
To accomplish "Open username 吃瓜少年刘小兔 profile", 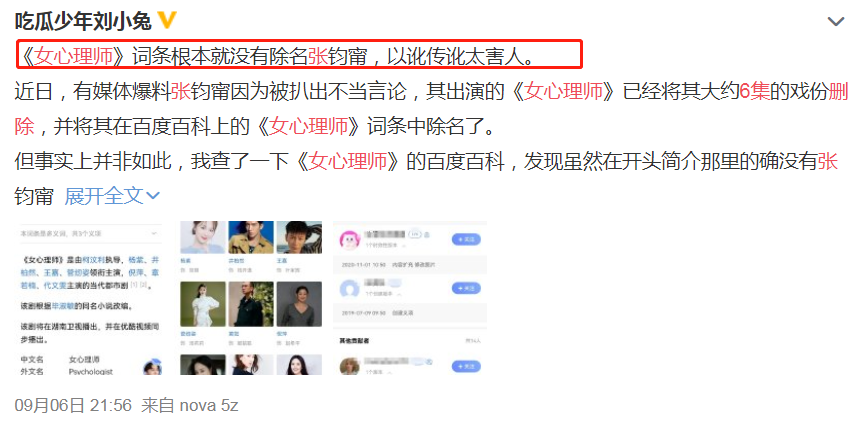I will [x=83, y=21].
